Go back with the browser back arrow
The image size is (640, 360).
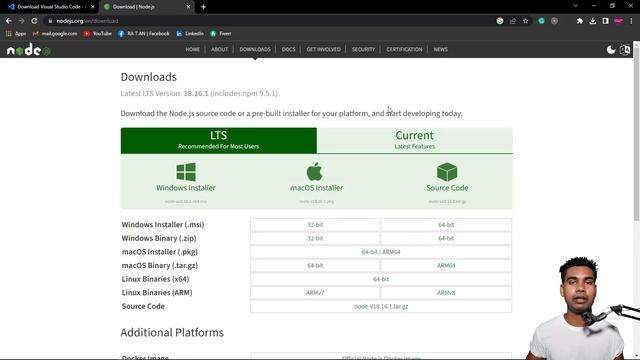(x=9, y=21)
